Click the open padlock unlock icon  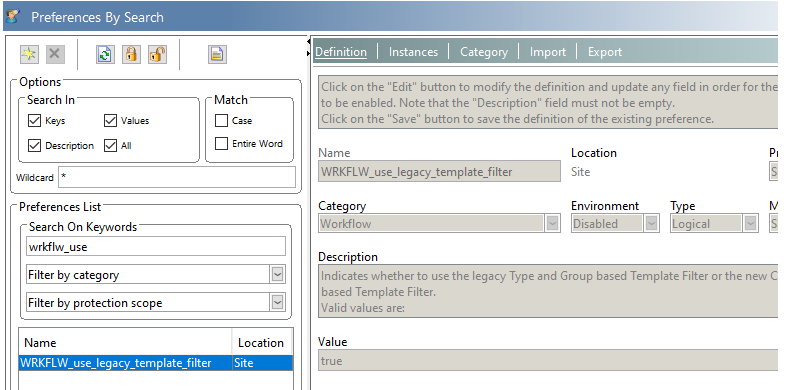[157, 54]
